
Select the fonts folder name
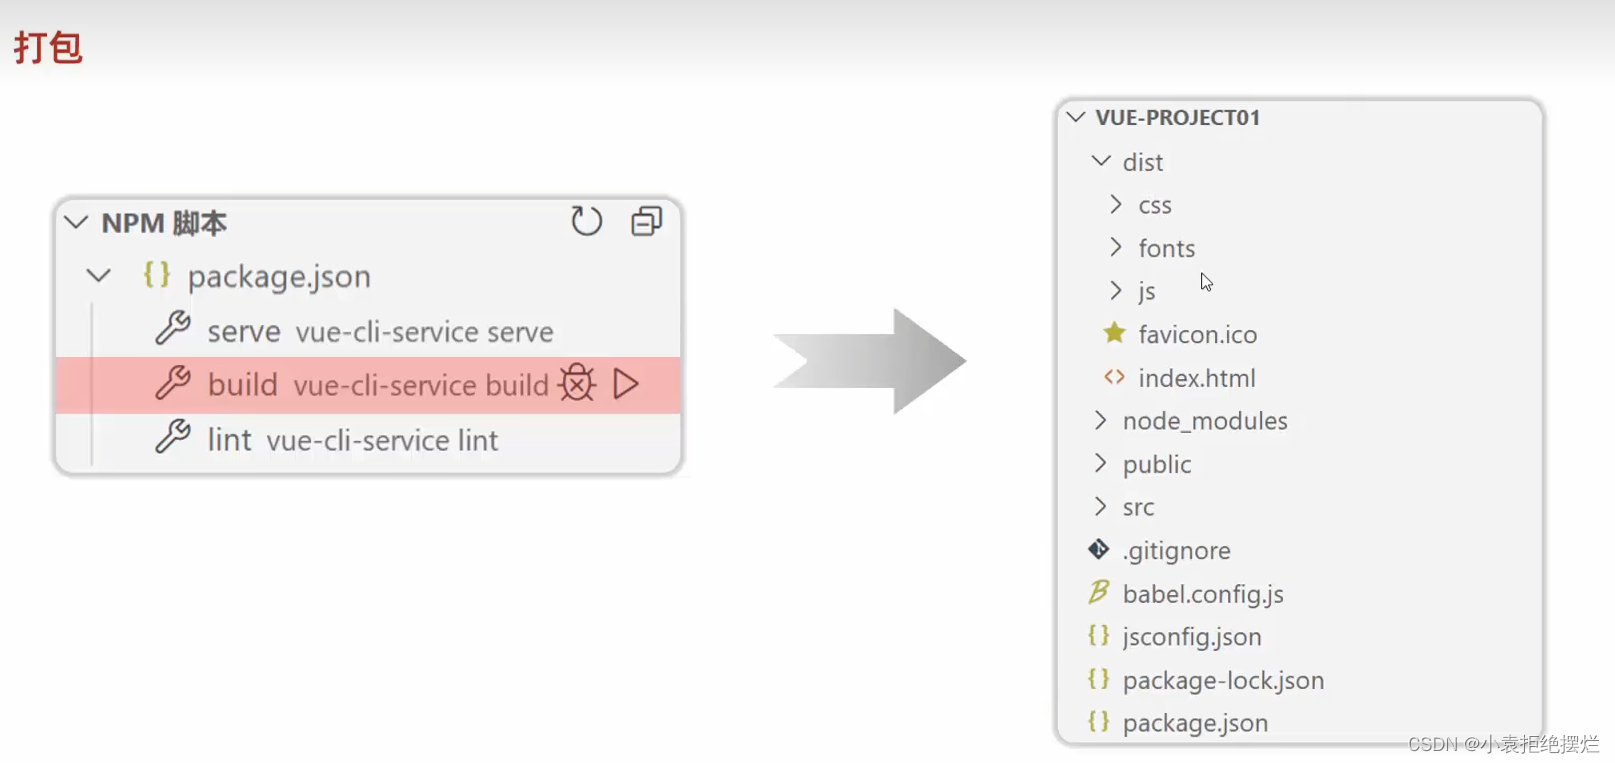pyautogui.click(x=1167, y=248)
